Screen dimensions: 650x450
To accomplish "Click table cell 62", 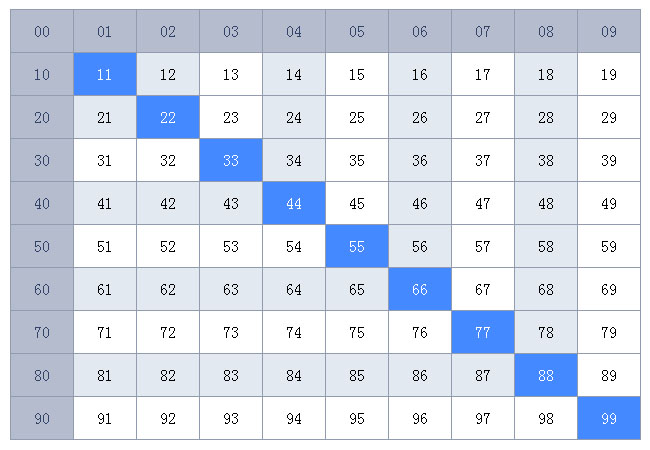I will point(168,290).
